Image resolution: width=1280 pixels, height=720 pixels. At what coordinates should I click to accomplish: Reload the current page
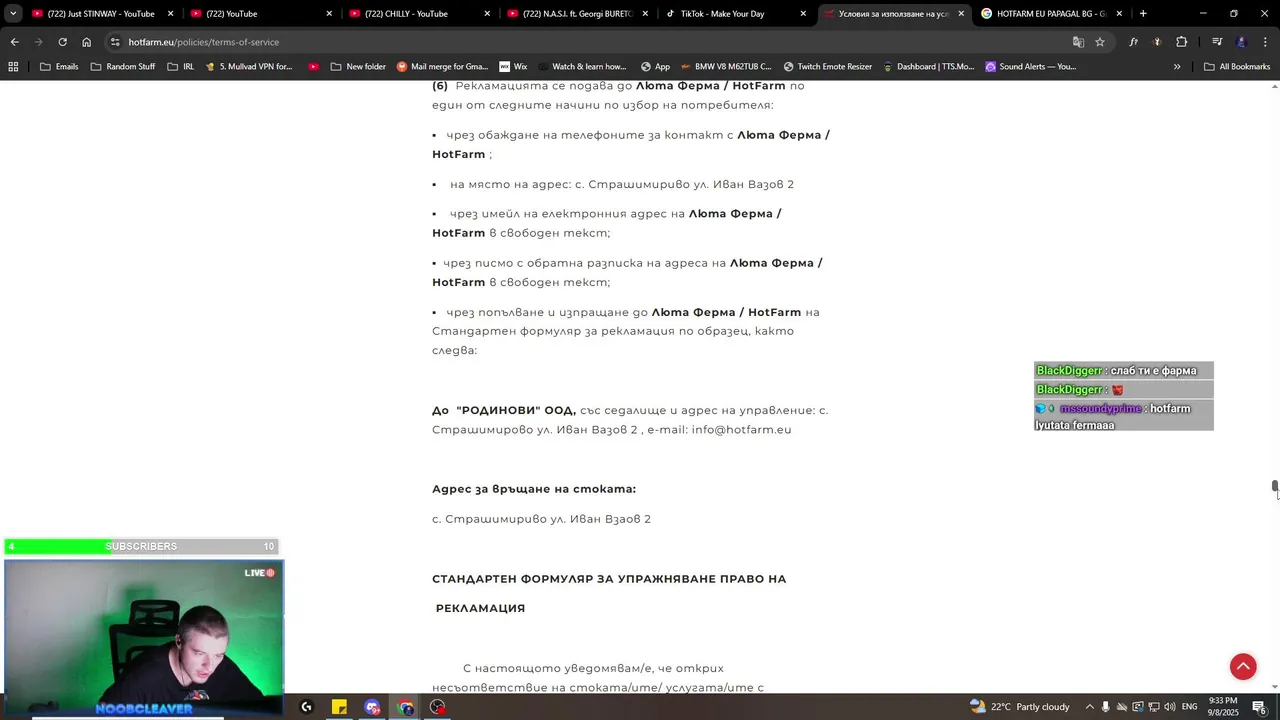(62, 42)
